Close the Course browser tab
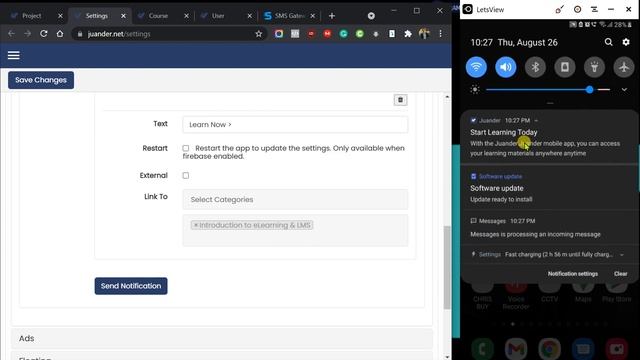Image resolution: width=640 pixels, height=360 pixels. point(186,16)
